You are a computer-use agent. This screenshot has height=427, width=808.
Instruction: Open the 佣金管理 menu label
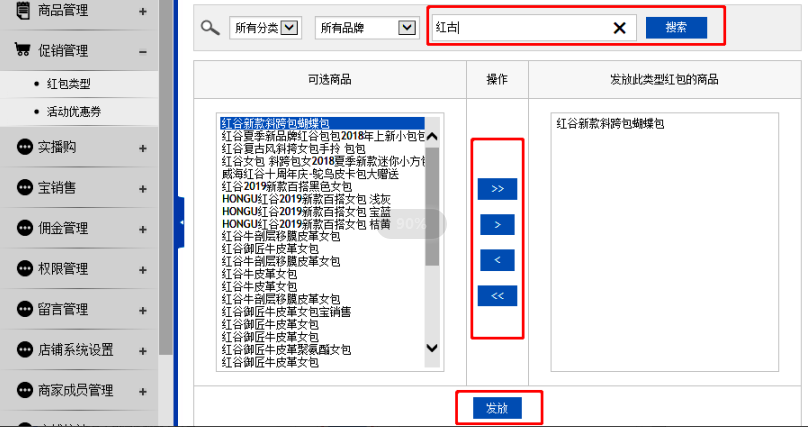coord(63,228)
